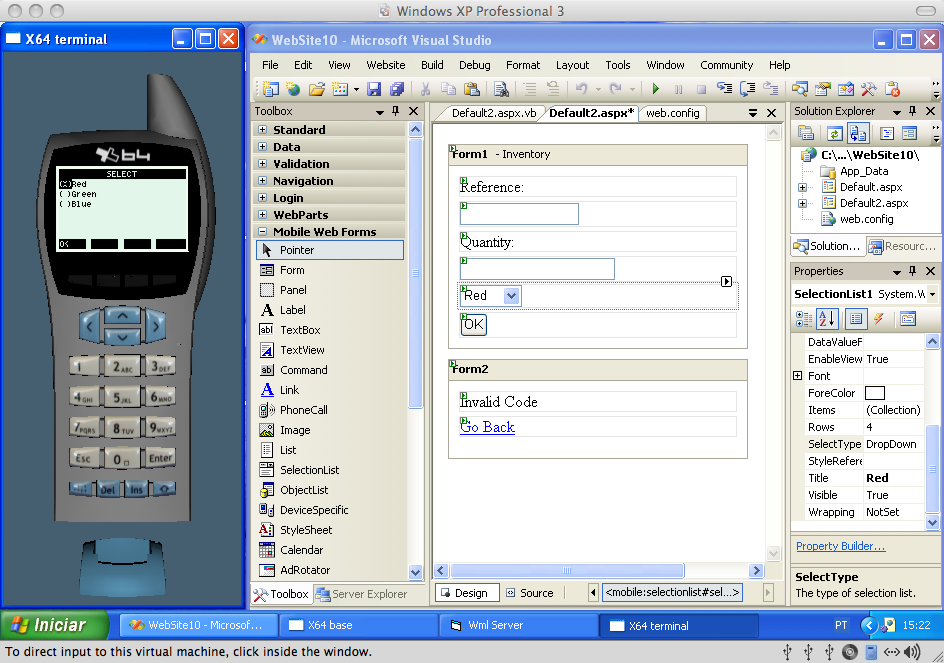Open the Red selection list dropdown
944x663 pixels.
[x=512, y=296]
